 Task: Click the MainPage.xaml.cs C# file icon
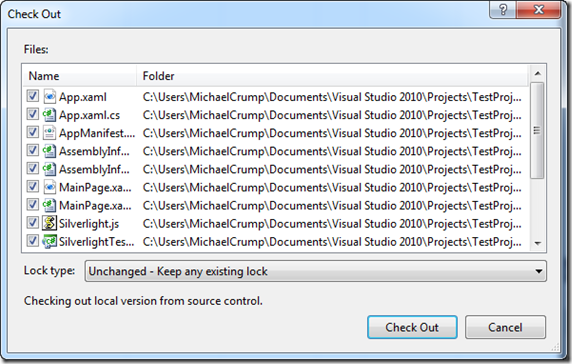point(49,205)
